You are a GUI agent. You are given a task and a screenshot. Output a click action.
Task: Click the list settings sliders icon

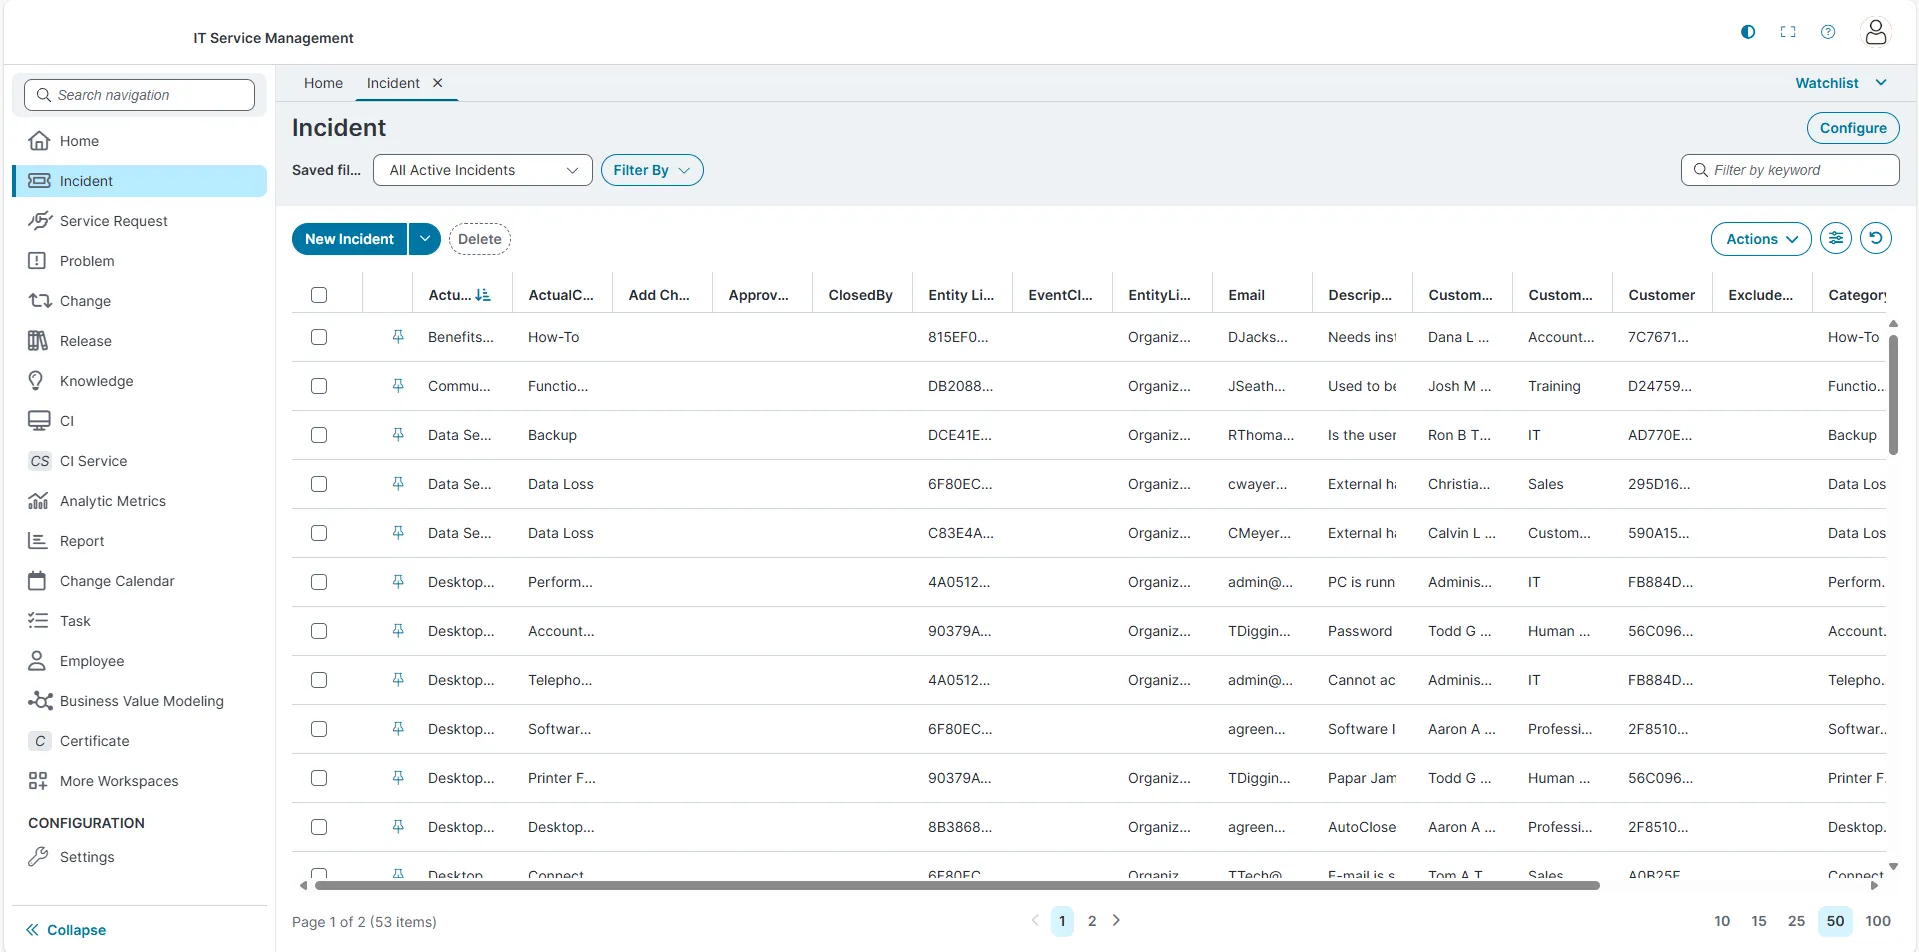[x=1836, y=239]
